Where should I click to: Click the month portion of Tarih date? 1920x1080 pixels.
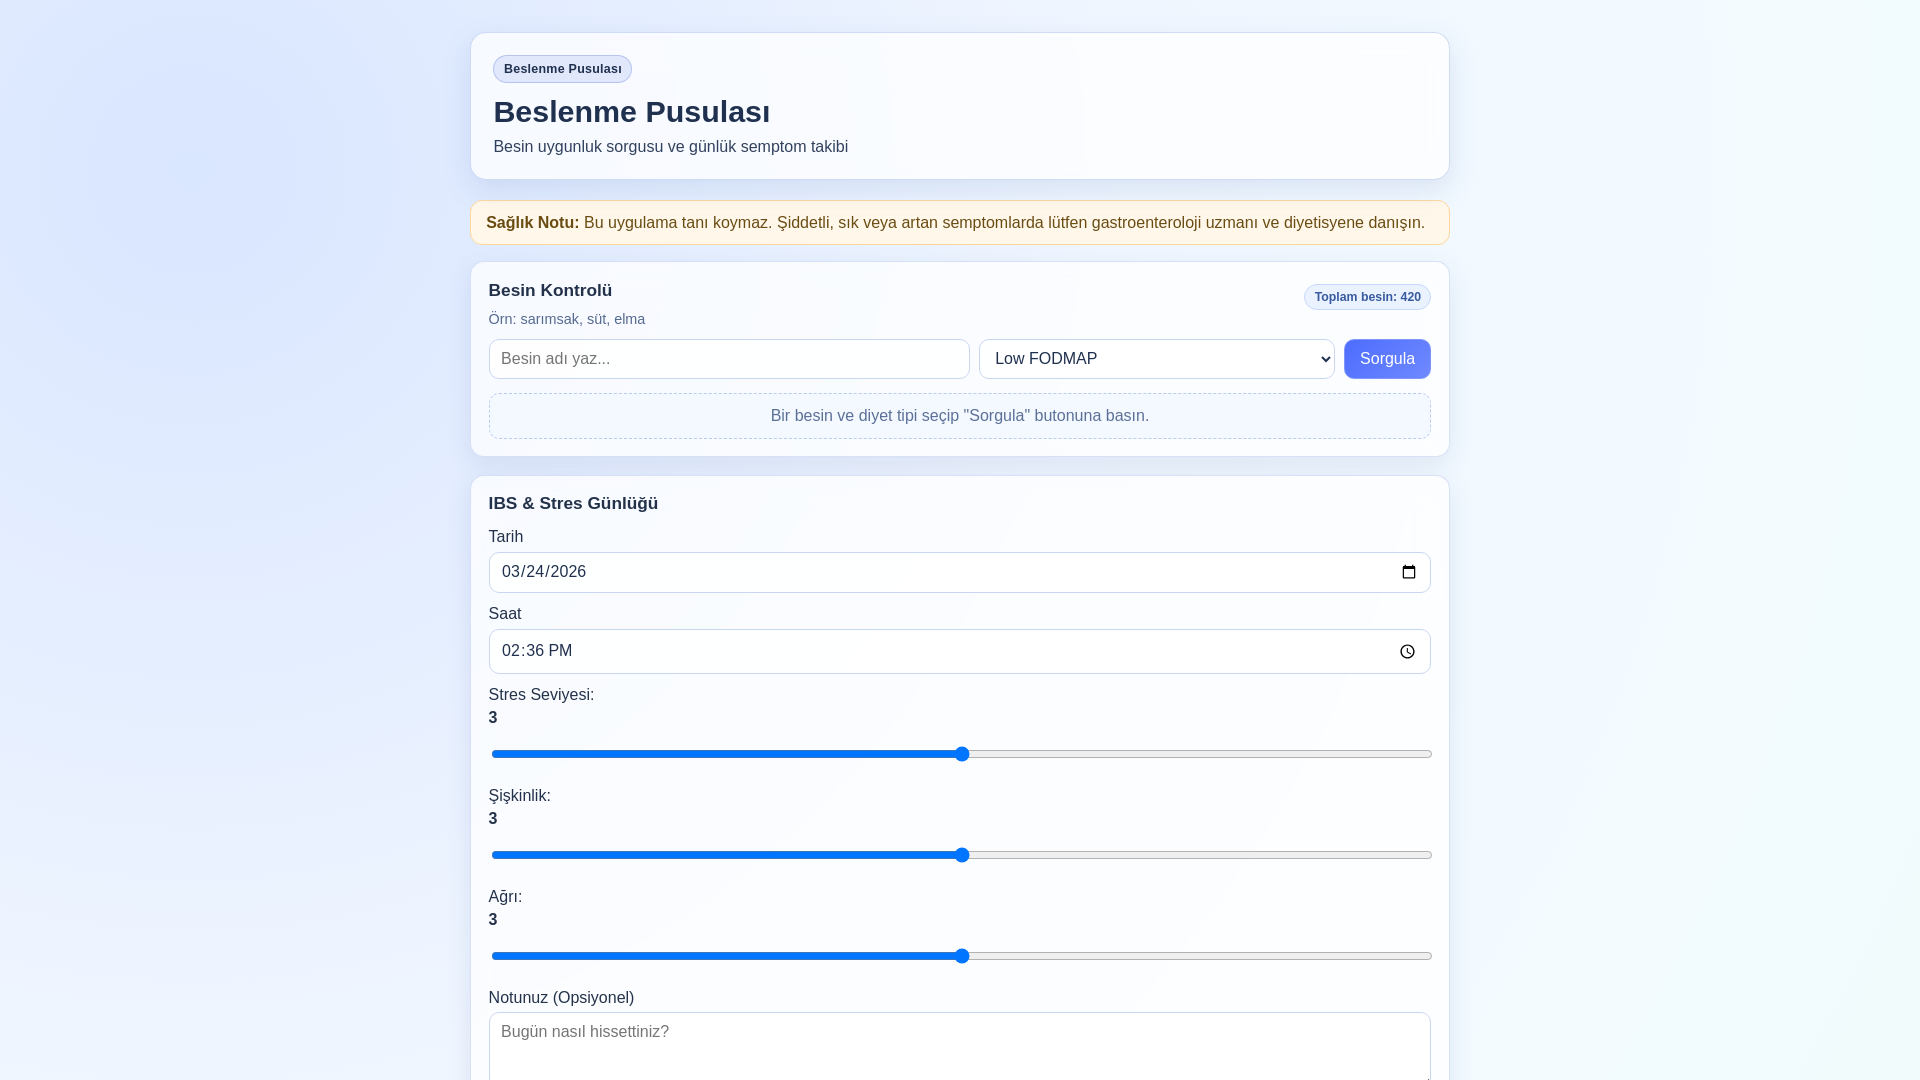click(x=511, y=572)
